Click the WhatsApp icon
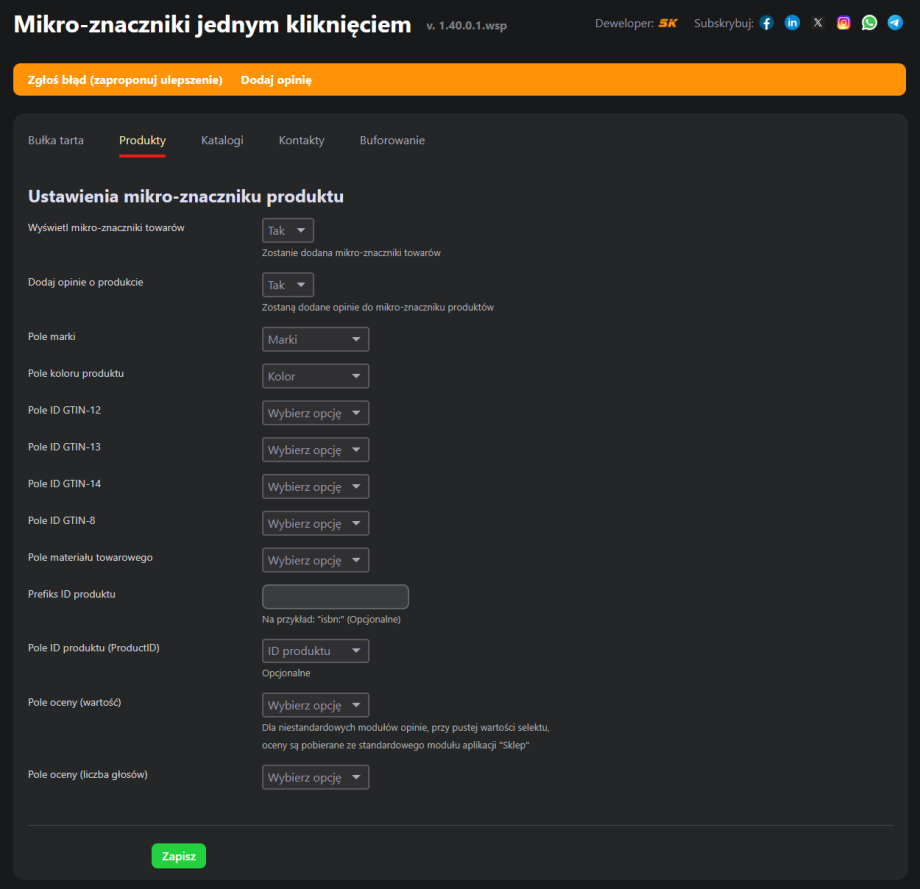 pyautogui.click(x=869, y=22)
